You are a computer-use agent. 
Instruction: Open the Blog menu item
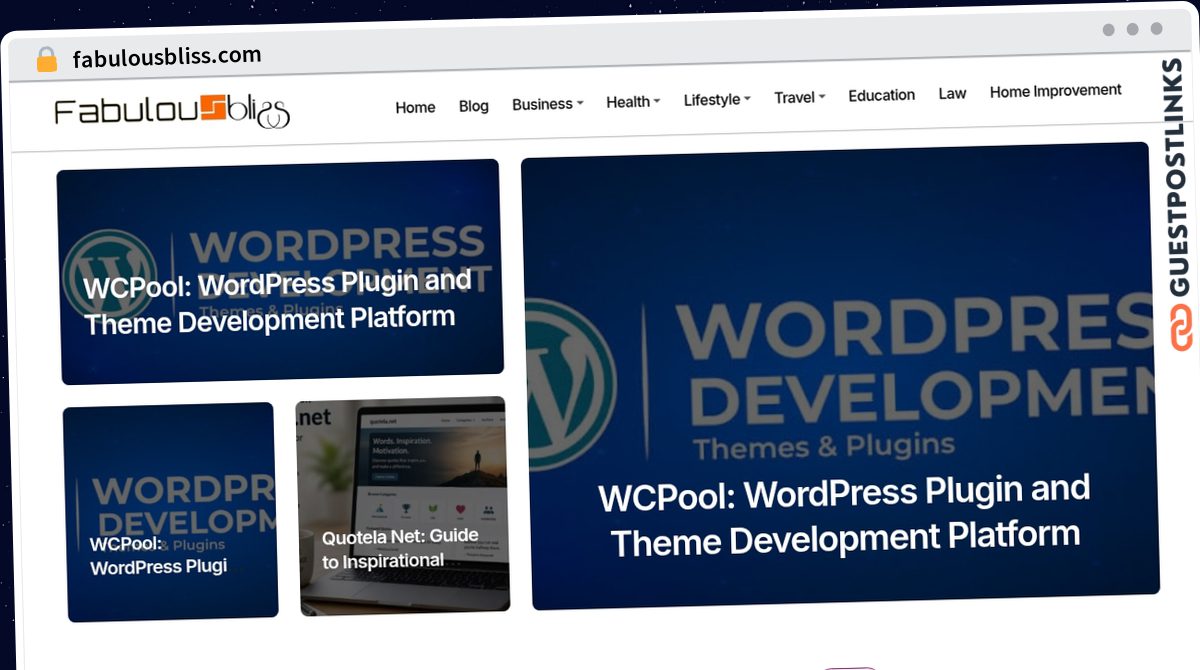pos(474,105)
